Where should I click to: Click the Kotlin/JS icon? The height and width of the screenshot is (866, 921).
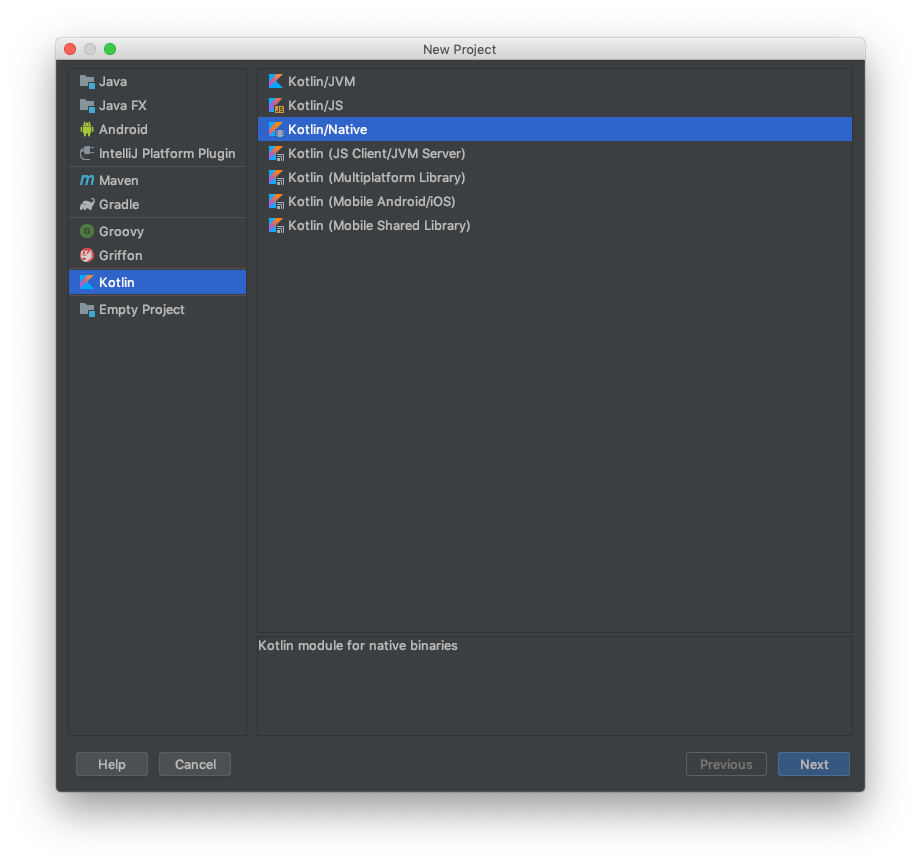click(x=276, y=106)
